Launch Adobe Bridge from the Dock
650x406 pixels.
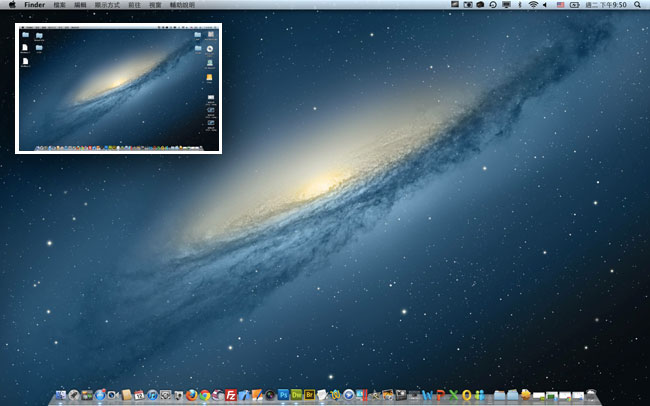(309, 395)
